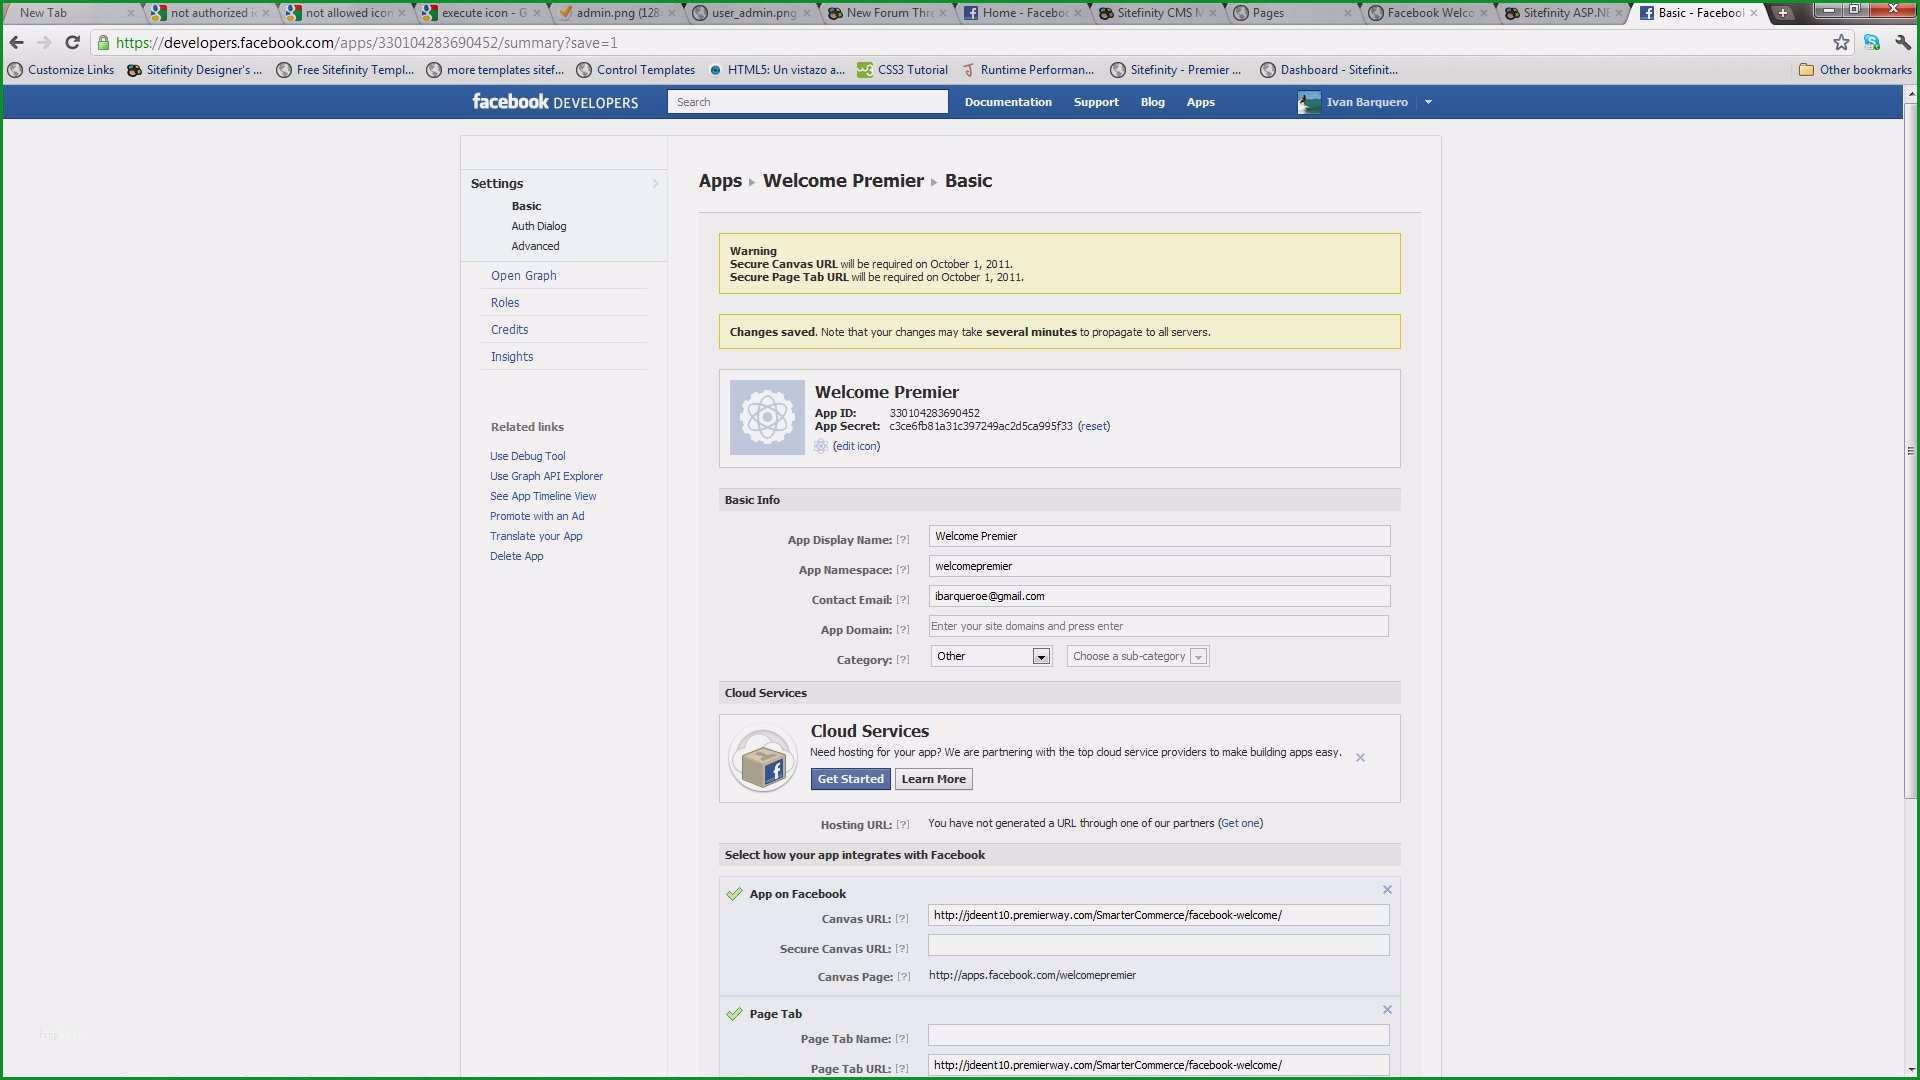Open help for App Namespace
1920x1080 pixels.
903,569
